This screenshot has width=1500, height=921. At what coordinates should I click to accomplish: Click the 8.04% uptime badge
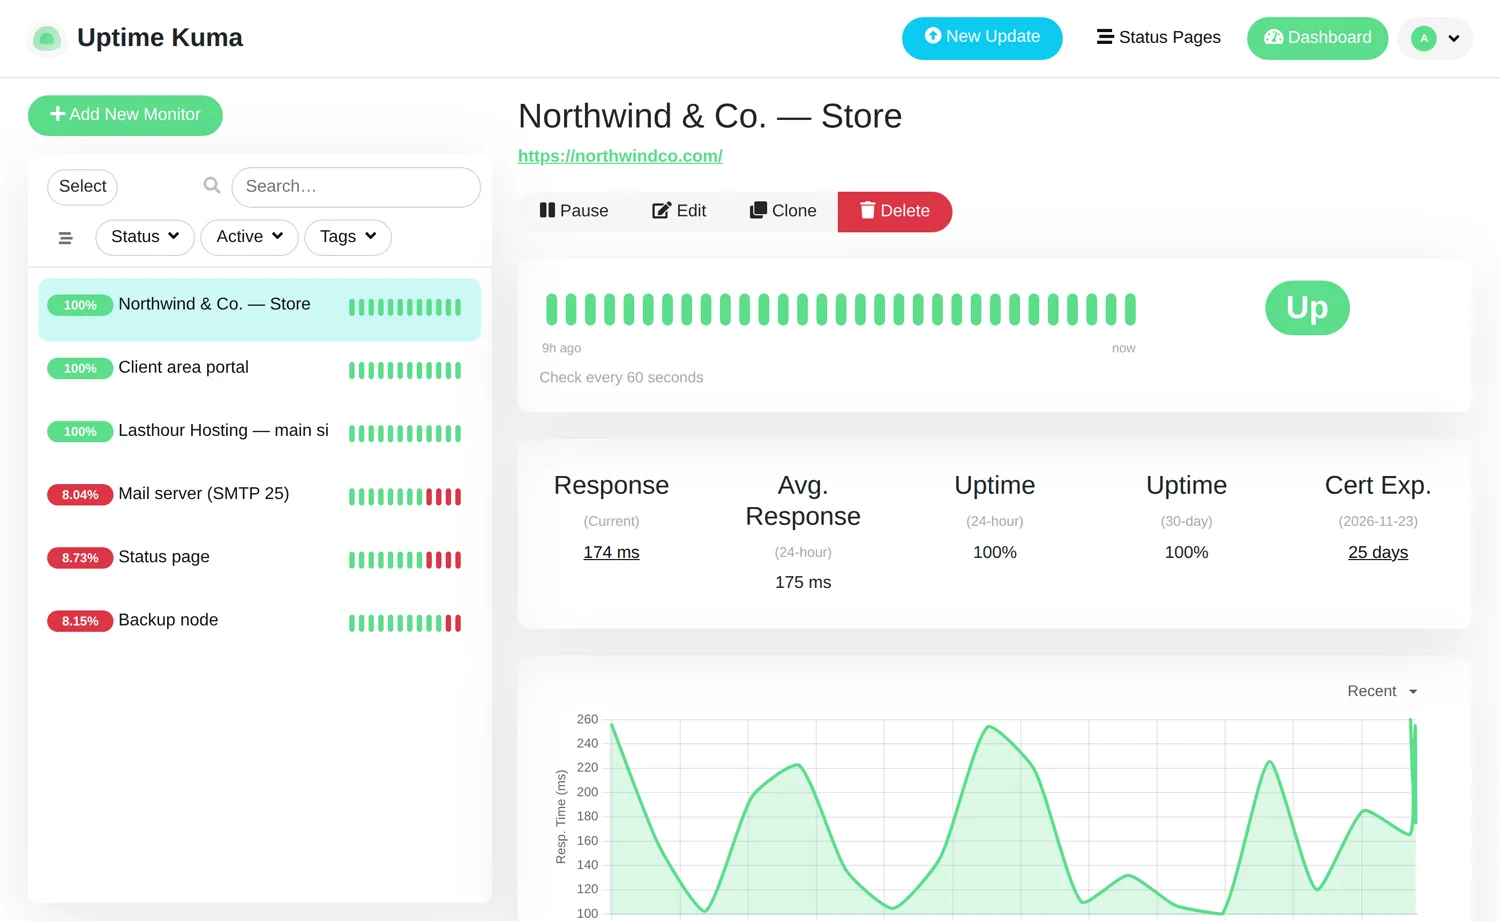(80, 495)
